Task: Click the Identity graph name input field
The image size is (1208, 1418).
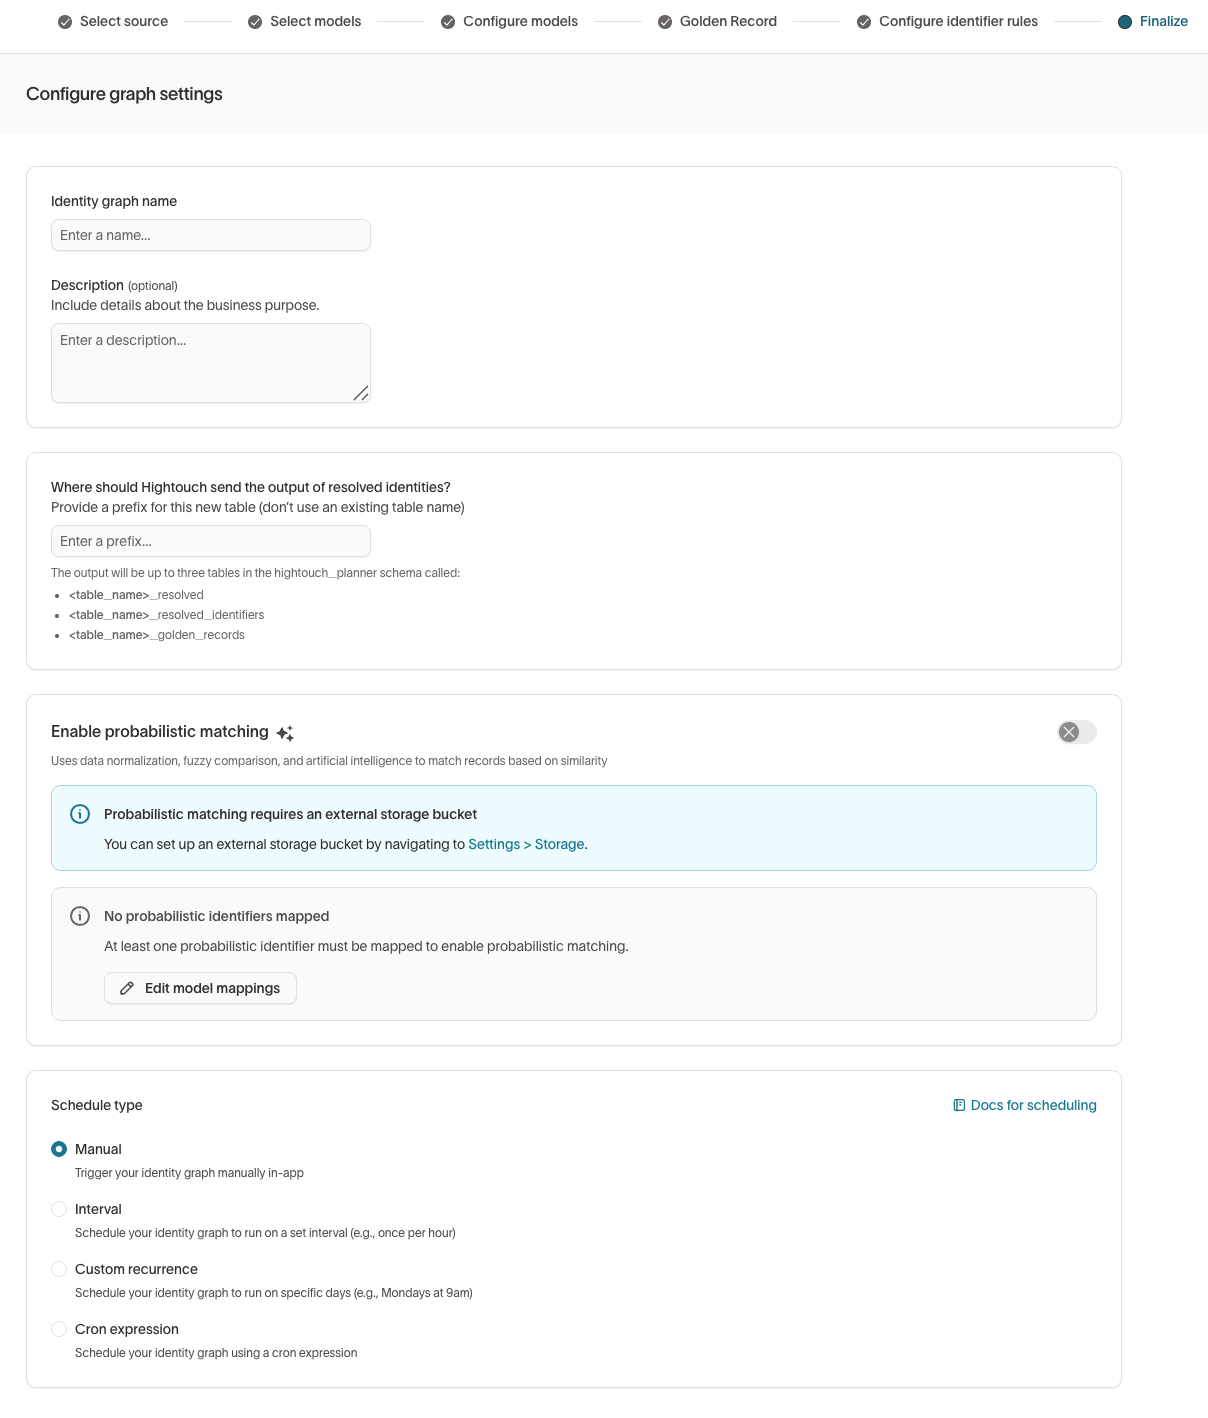Action: [x=211, y=235]
